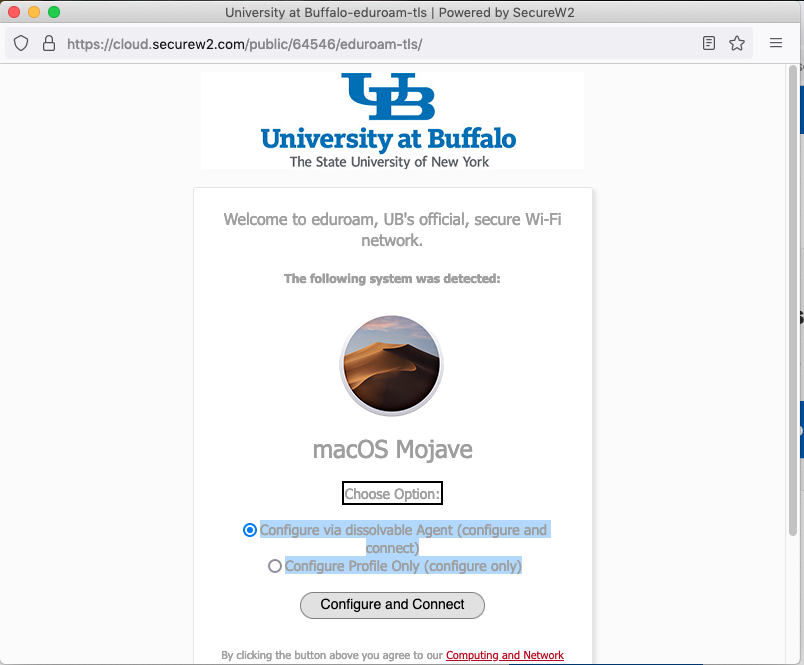Click the 'Configure via dissolvable Agent' label text
The height and width of the screenshot is (665, 804).
click(x=403, y=530)
